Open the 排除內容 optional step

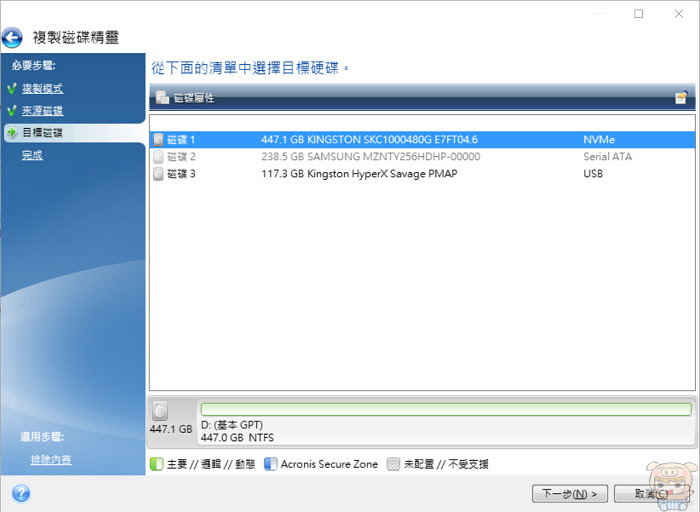[51, 459]
